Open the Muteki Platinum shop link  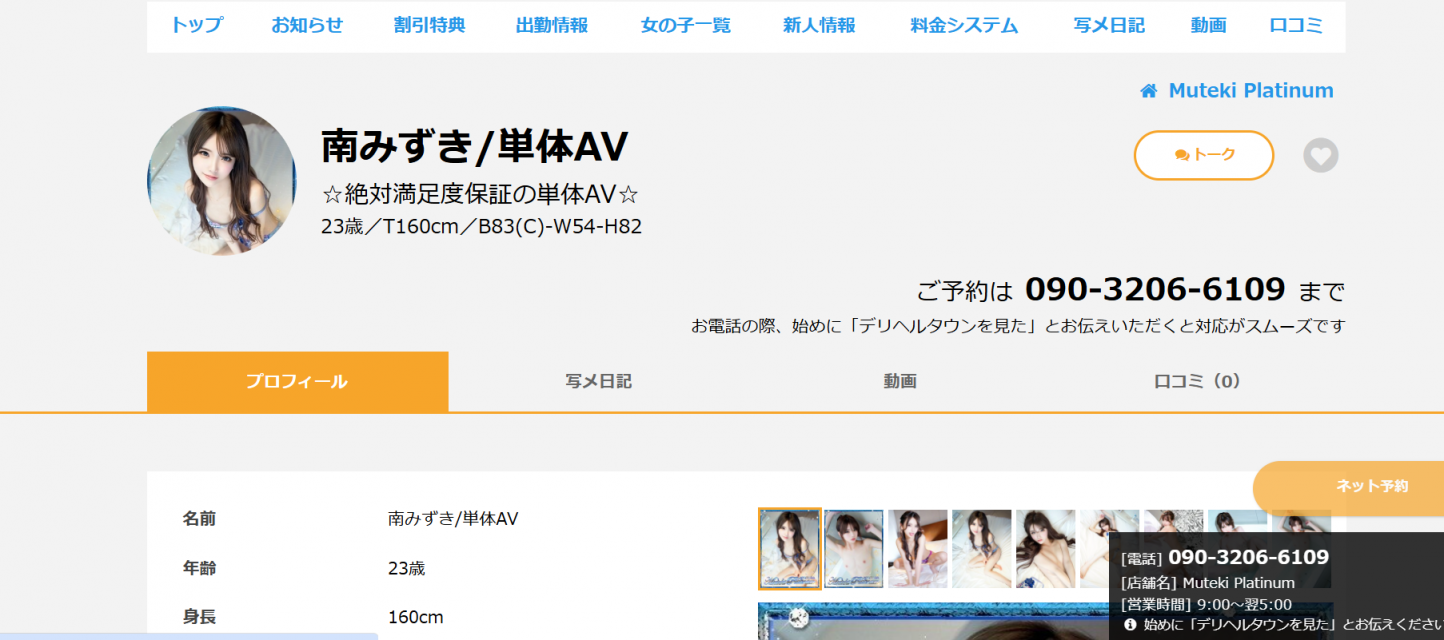[x=1250, y=91]
